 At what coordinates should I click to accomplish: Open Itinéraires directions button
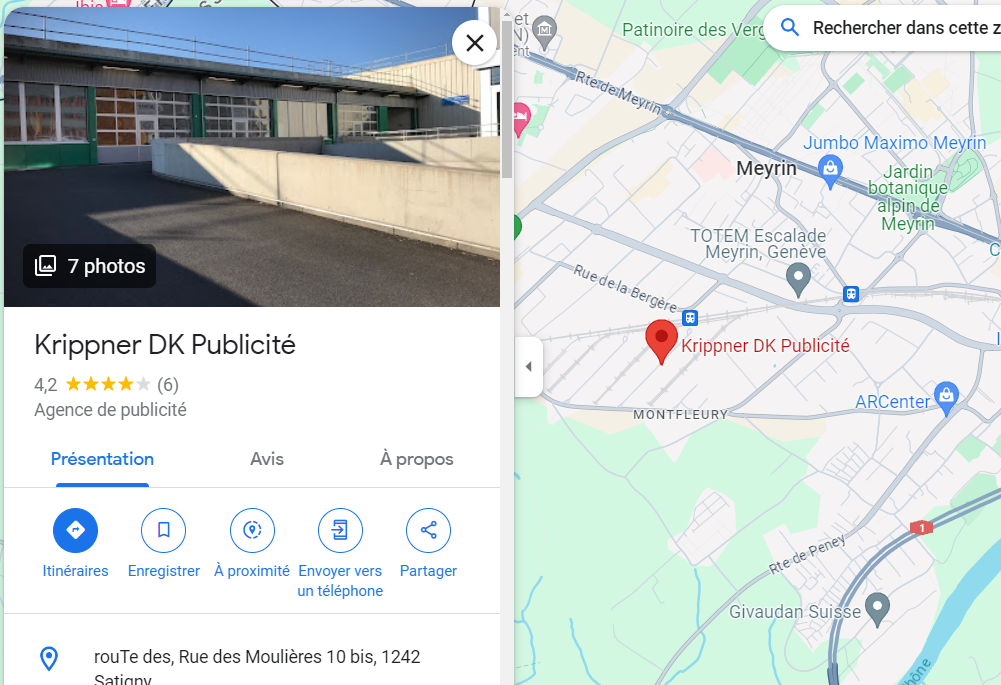pos(75,530)
